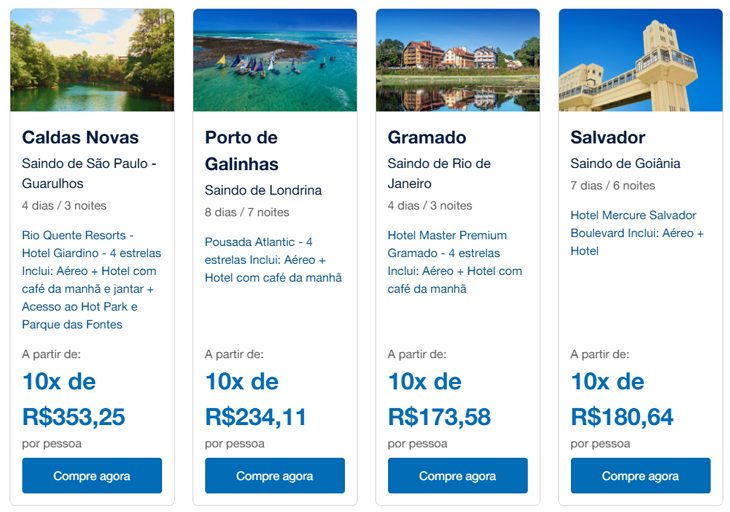The image size is (730, 512).
Task: Open the Porto de Galinhas beach photo
Action: (x=275, y=60)
